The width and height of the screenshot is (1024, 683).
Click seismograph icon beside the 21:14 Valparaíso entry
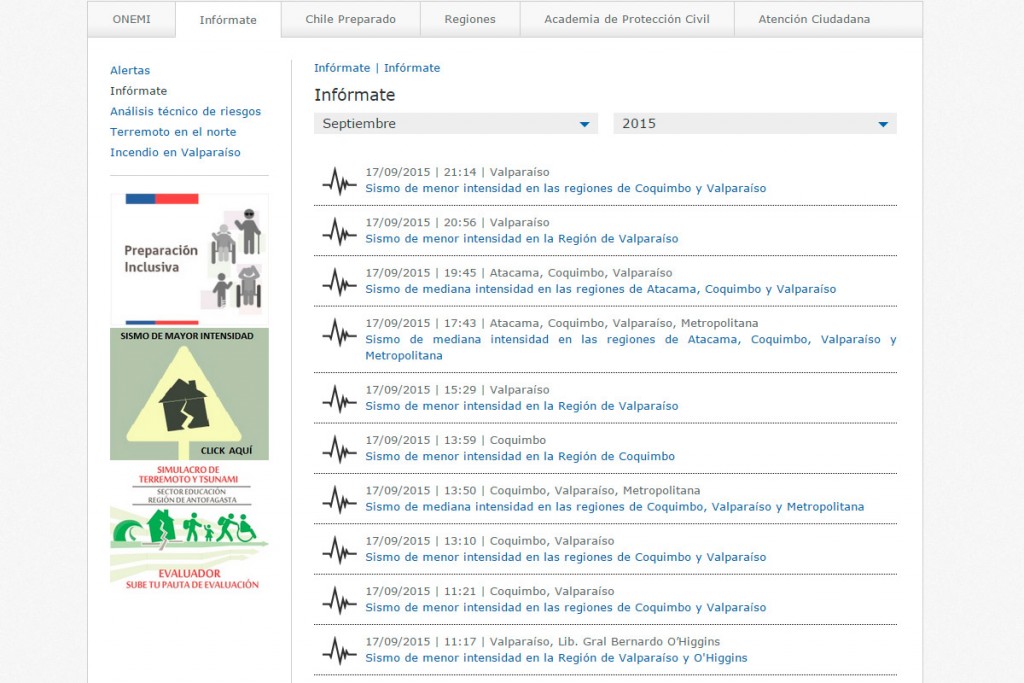340,181
